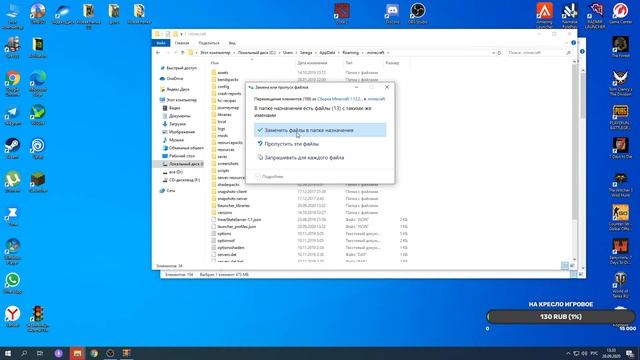Sort by the Name column header
Viewport: 640px width, 360px height.
click(215, 63)
